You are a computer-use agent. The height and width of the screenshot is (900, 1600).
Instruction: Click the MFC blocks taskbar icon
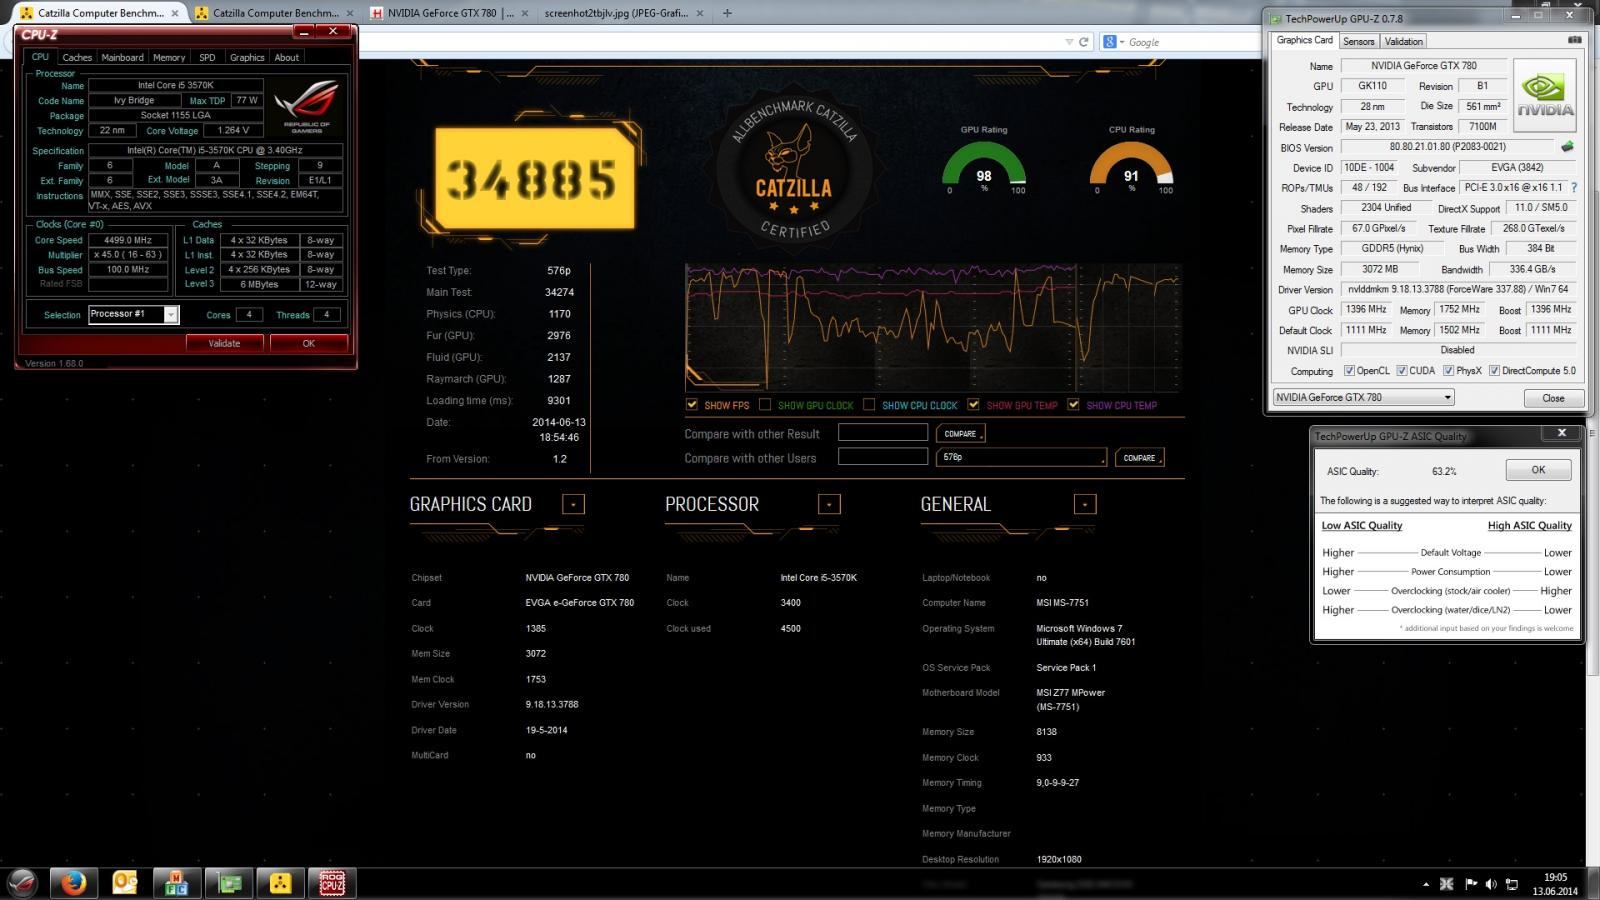coord(177,884)
